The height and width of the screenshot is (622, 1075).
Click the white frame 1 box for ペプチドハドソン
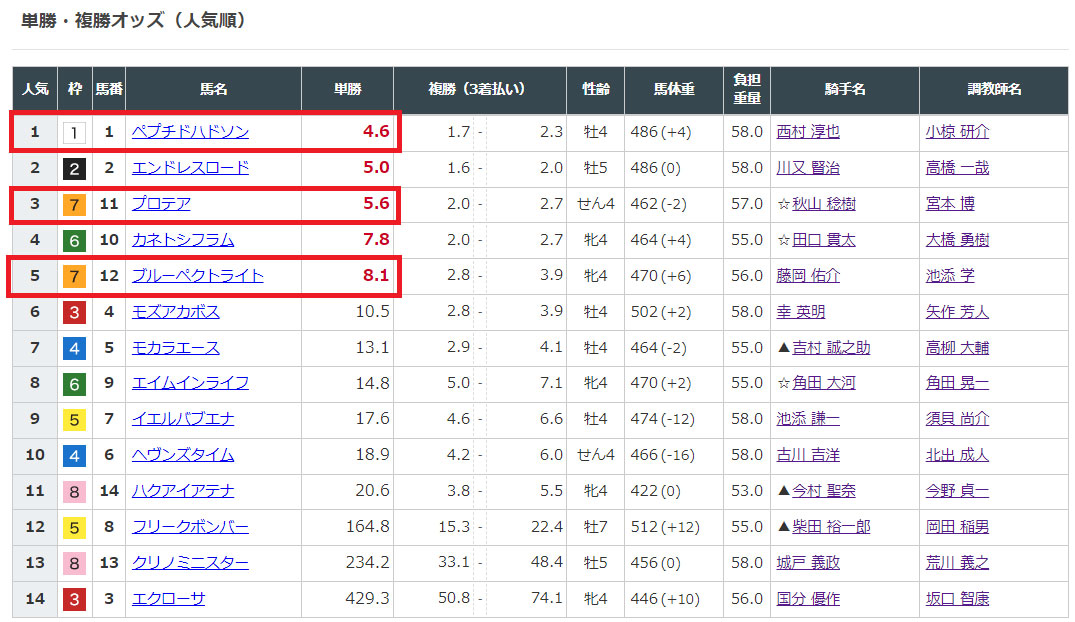tap(74, 132)
